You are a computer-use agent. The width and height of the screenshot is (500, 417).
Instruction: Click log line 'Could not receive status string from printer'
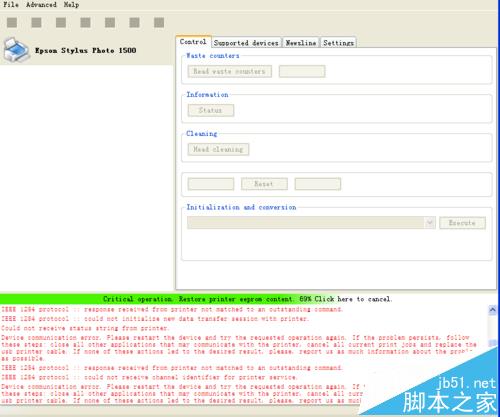[84, 328]
